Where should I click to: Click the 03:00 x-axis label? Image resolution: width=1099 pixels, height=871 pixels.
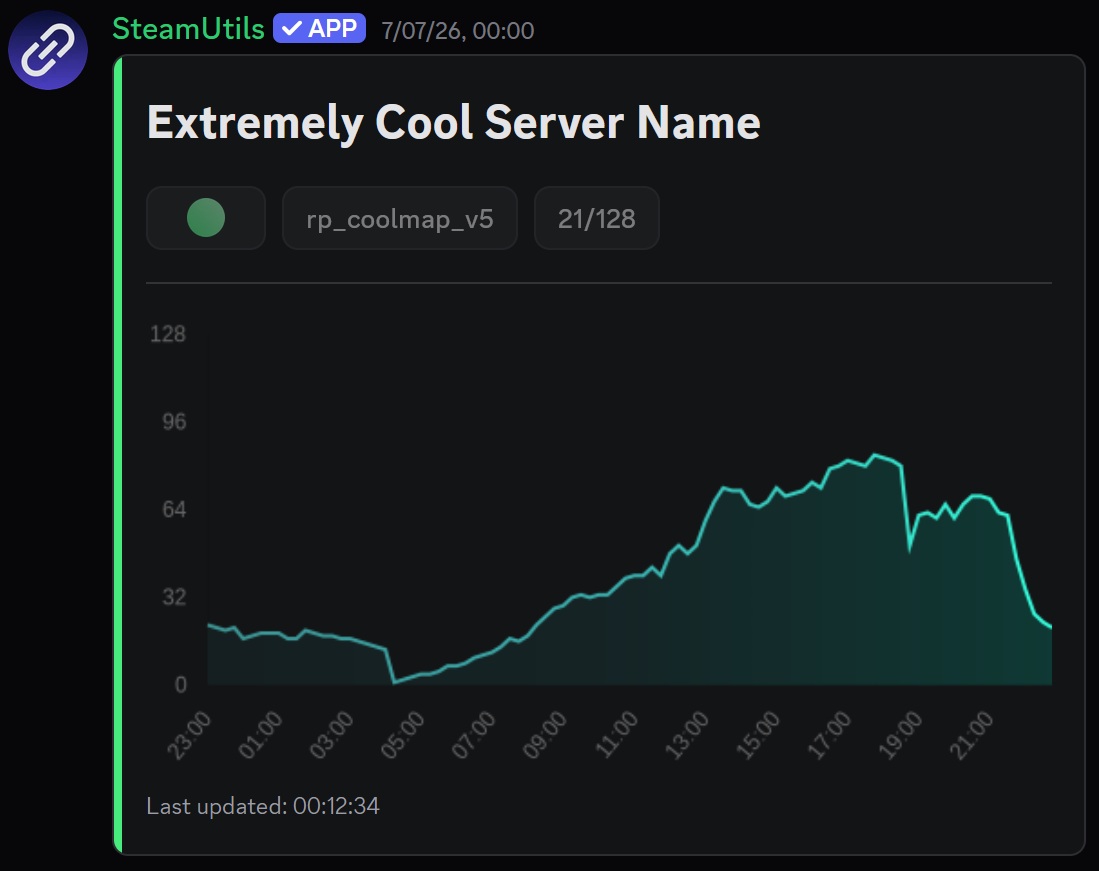pyautogui.click(x=331, y=735)
